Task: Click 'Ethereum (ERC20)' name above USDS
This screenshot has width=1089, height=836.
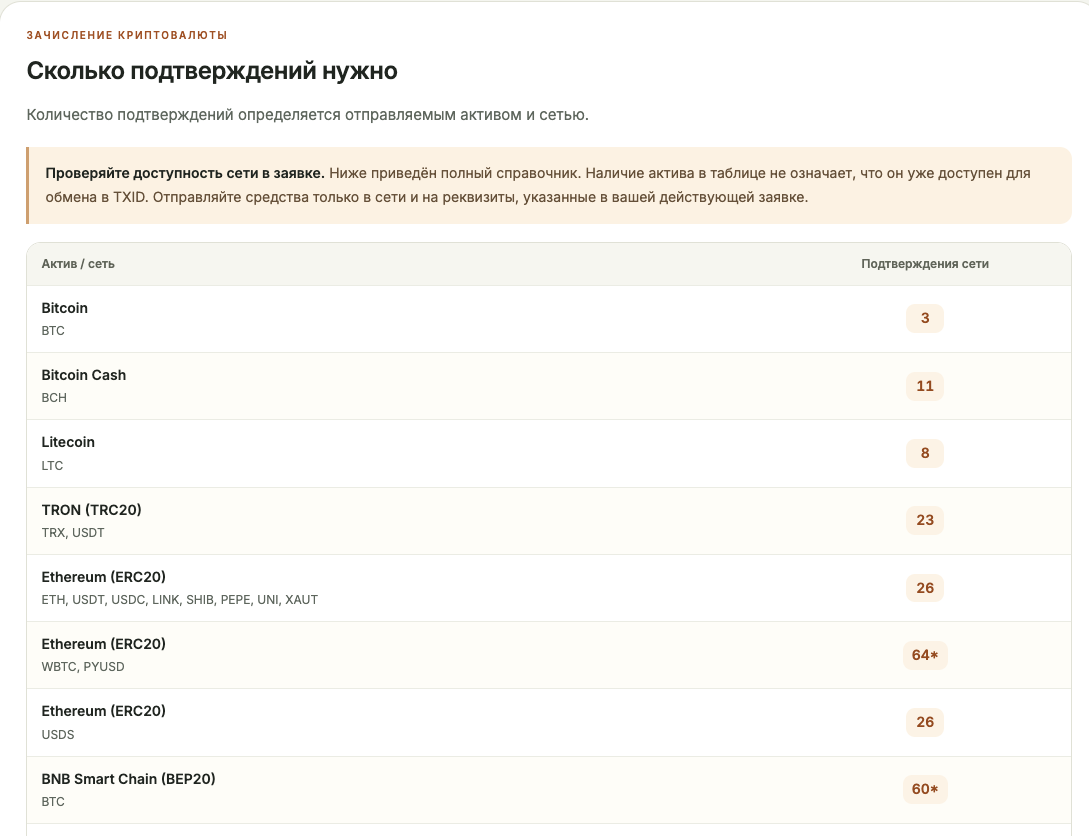Action: [103, 711]
